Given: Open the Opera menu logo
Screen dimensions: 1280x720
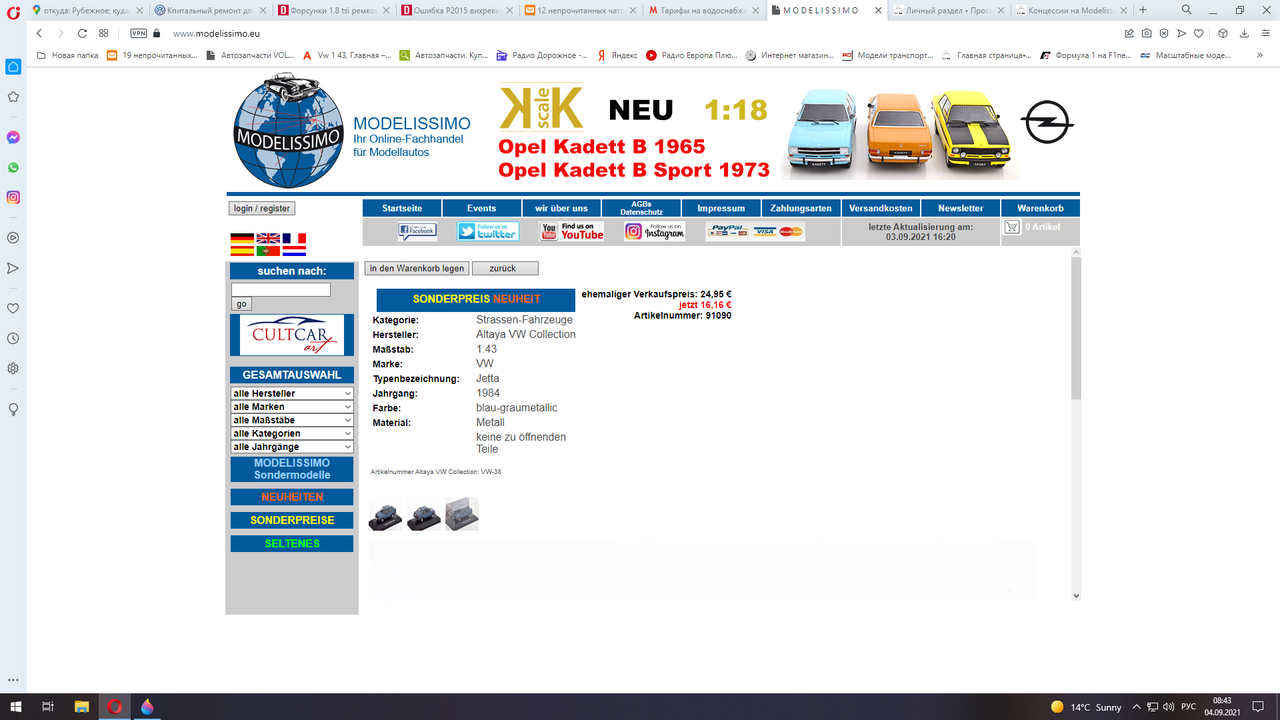Looking at the screenshot, I should (x=13, y=10).
